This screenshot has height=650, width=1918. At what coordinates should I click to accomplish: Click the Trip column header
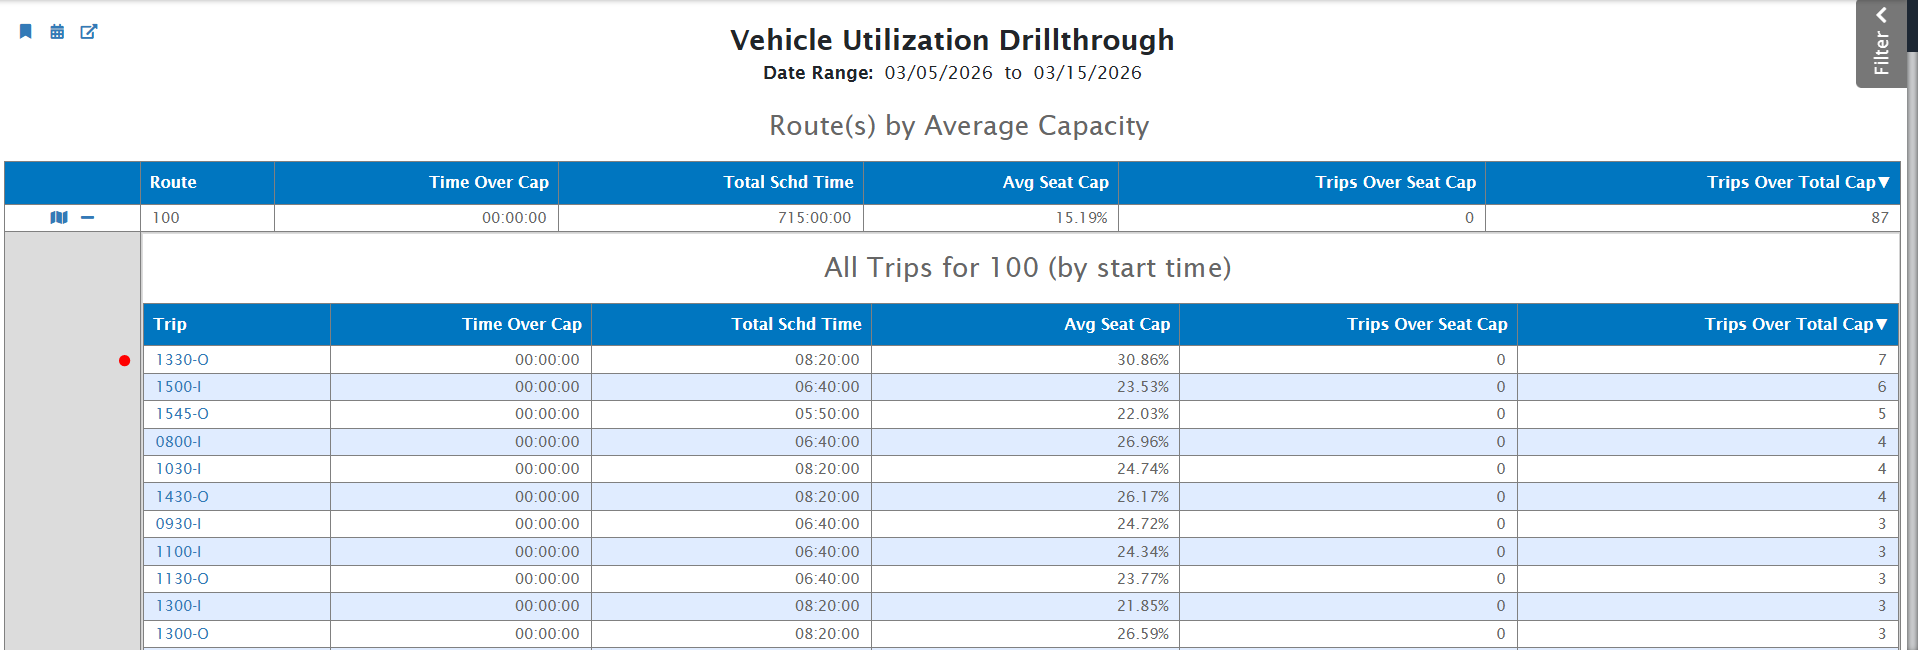coord(170,325)
